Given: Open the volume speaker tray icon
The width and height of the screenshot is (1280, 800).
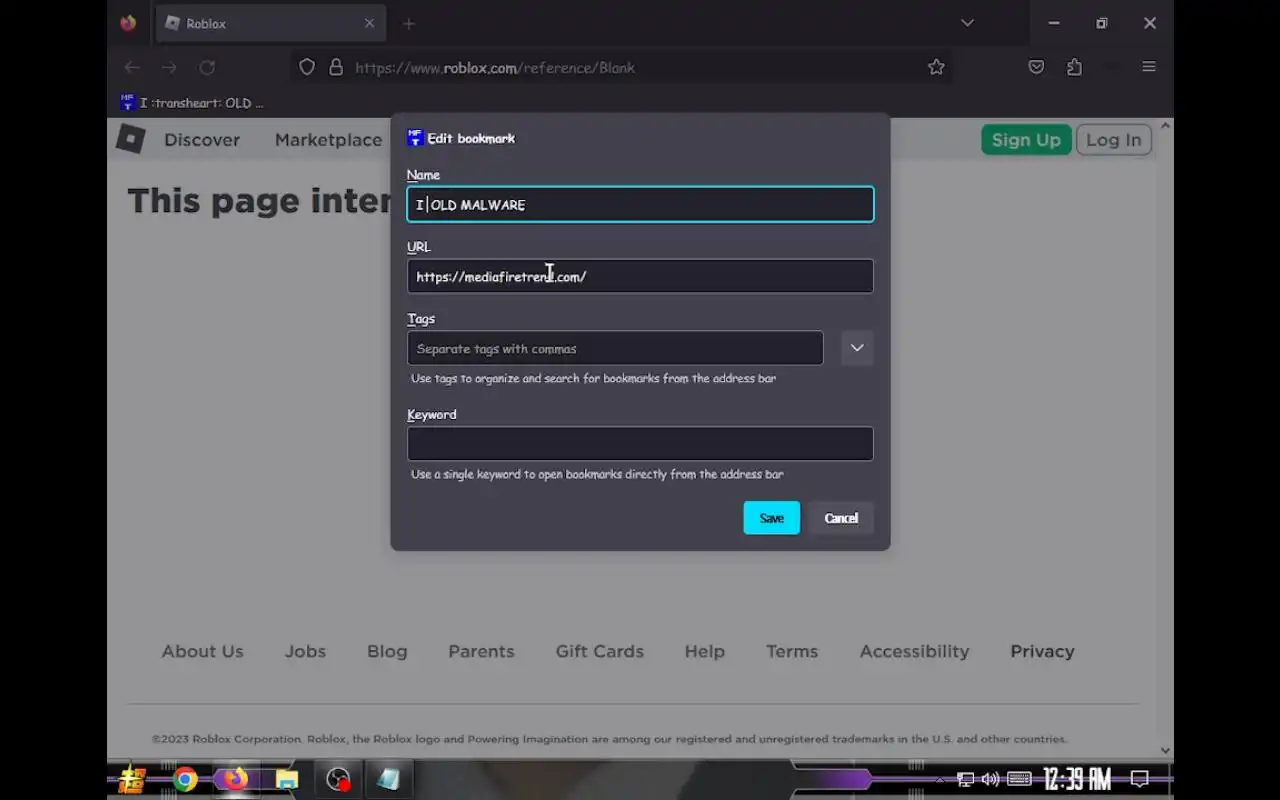Looking at the screenshot, I should 991,780.
